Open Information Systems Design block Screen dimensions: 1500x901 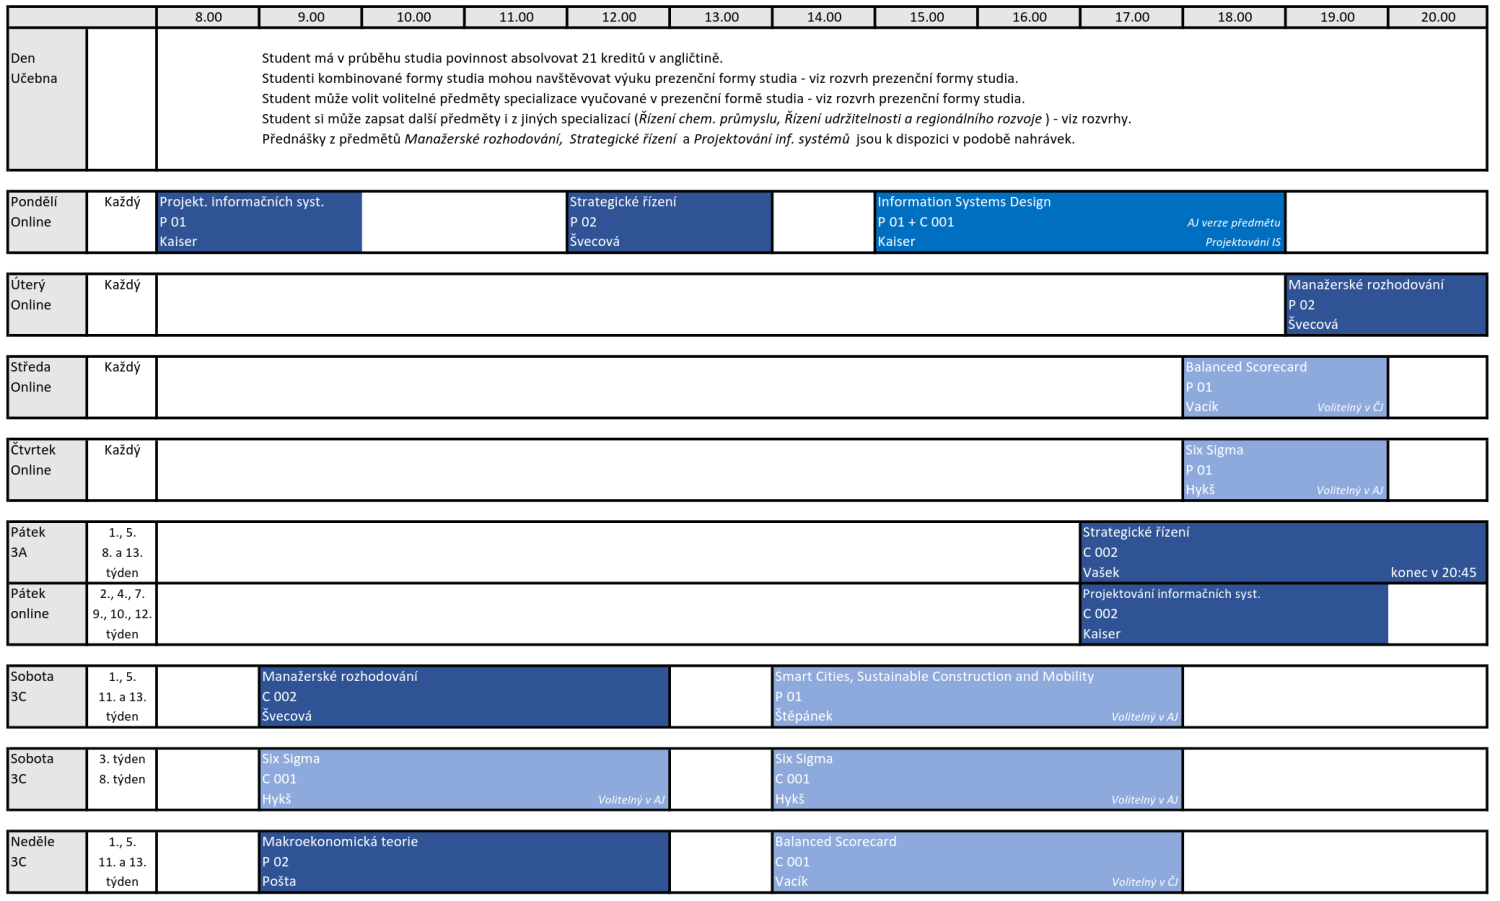click(x=1080, y=222)
